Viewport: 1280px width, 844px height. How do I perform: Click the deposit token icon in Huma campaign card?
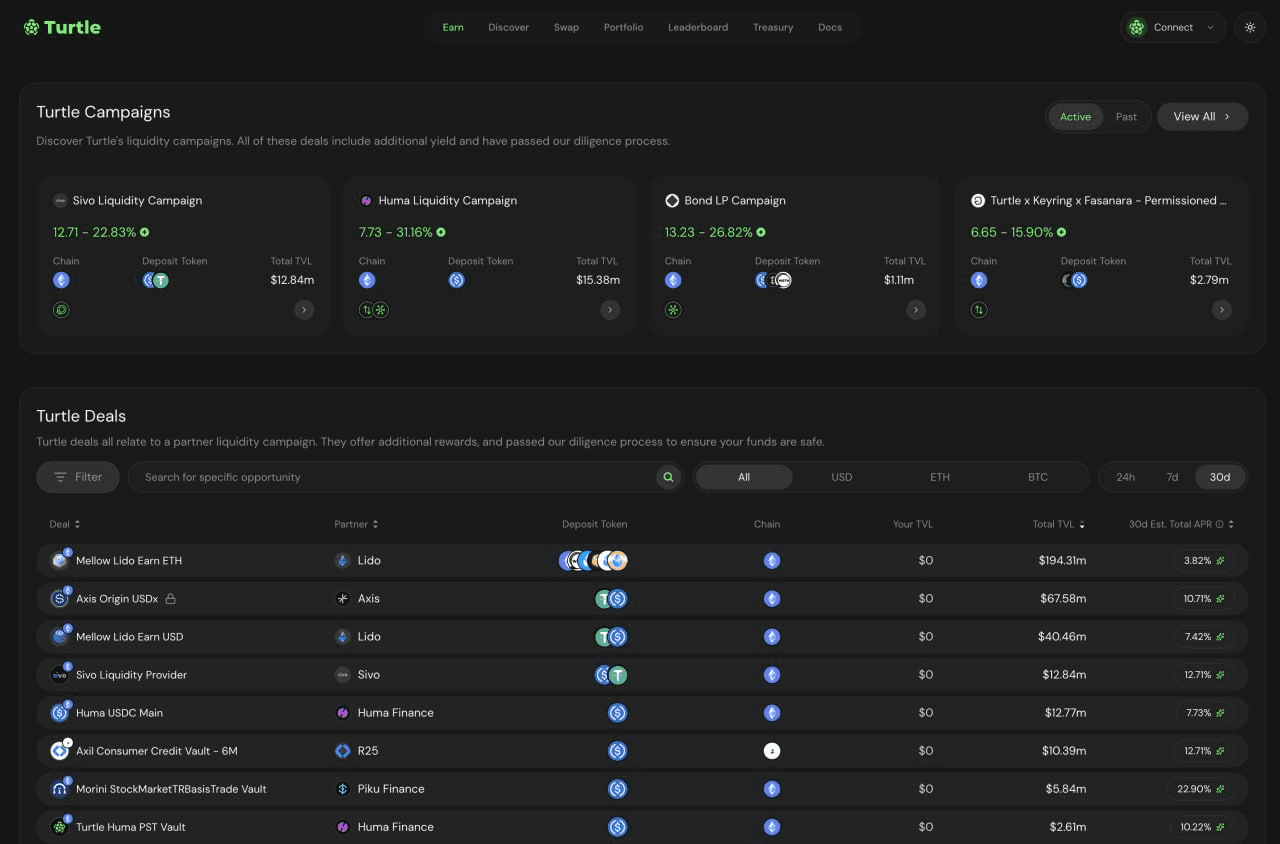[x=457, y=280]
